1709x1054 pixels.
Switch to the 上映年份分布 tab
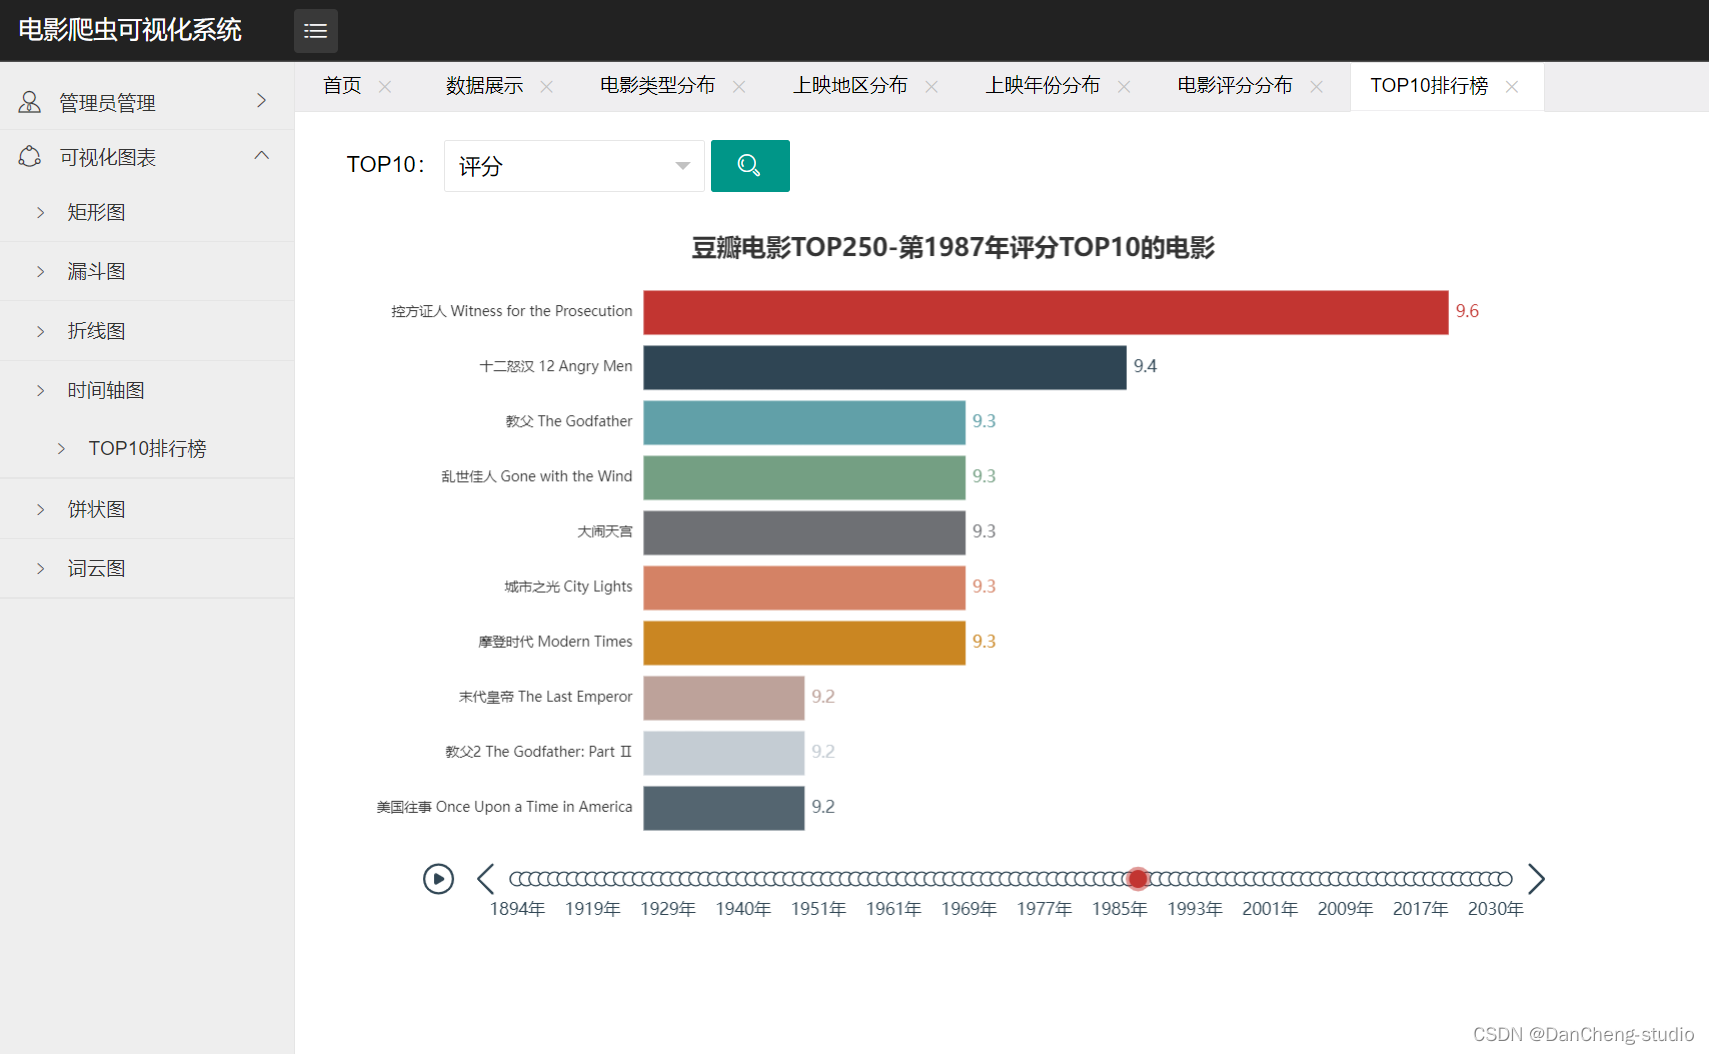1042,86
